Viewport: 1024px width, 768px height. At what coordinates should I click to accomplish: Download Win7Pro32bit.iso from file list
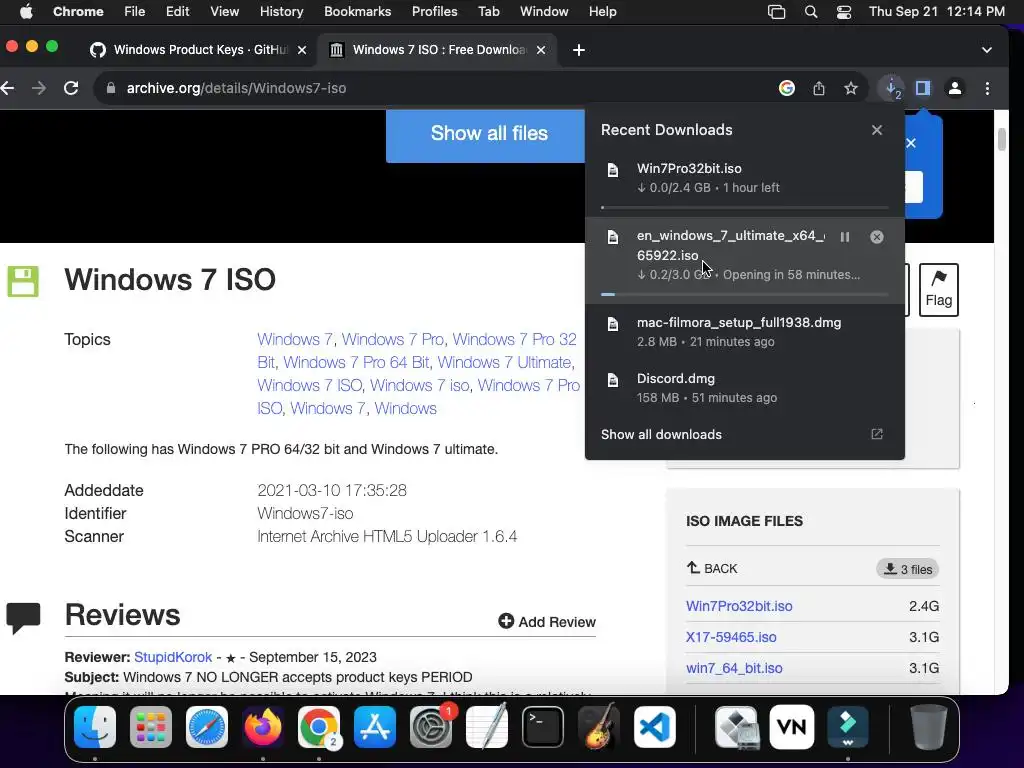(x=739, y=606)
